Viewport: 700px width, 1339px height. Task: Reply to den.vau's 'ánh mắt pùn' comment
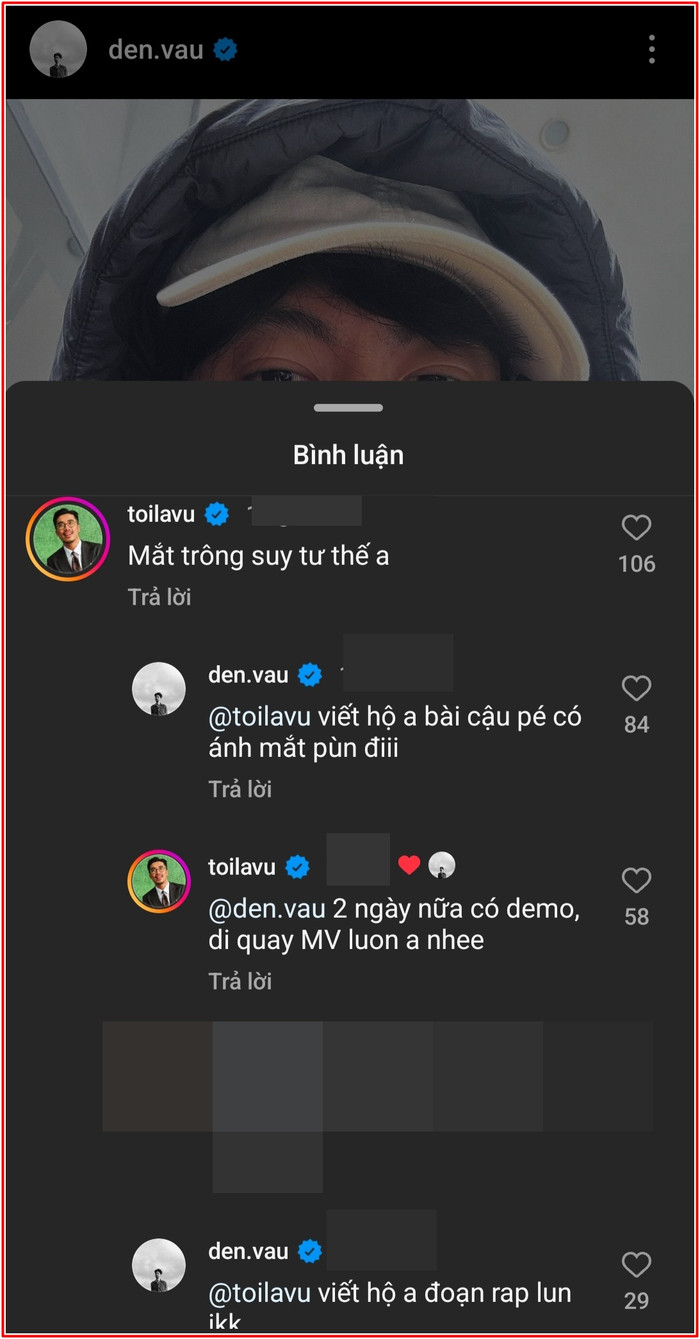[x=240, y=789]
